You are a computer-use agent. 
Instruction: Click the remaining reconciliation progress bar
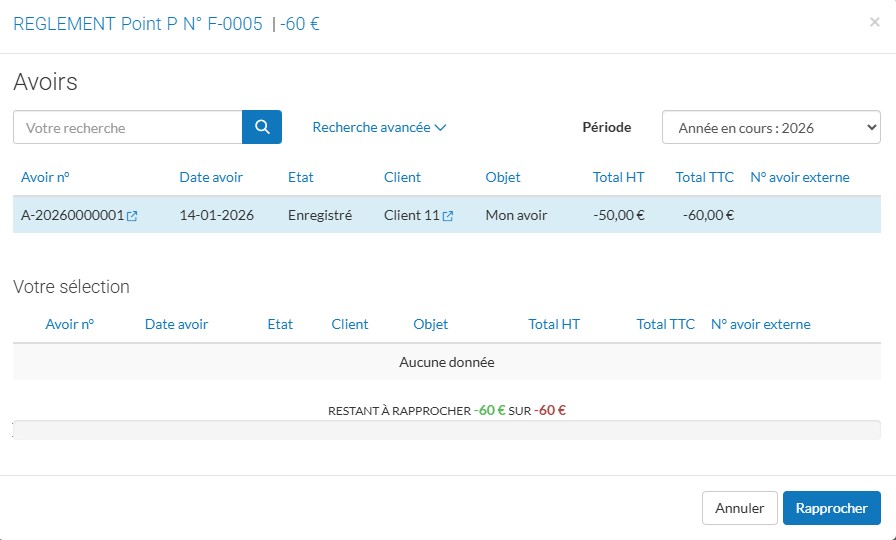(x=447, y=430)
